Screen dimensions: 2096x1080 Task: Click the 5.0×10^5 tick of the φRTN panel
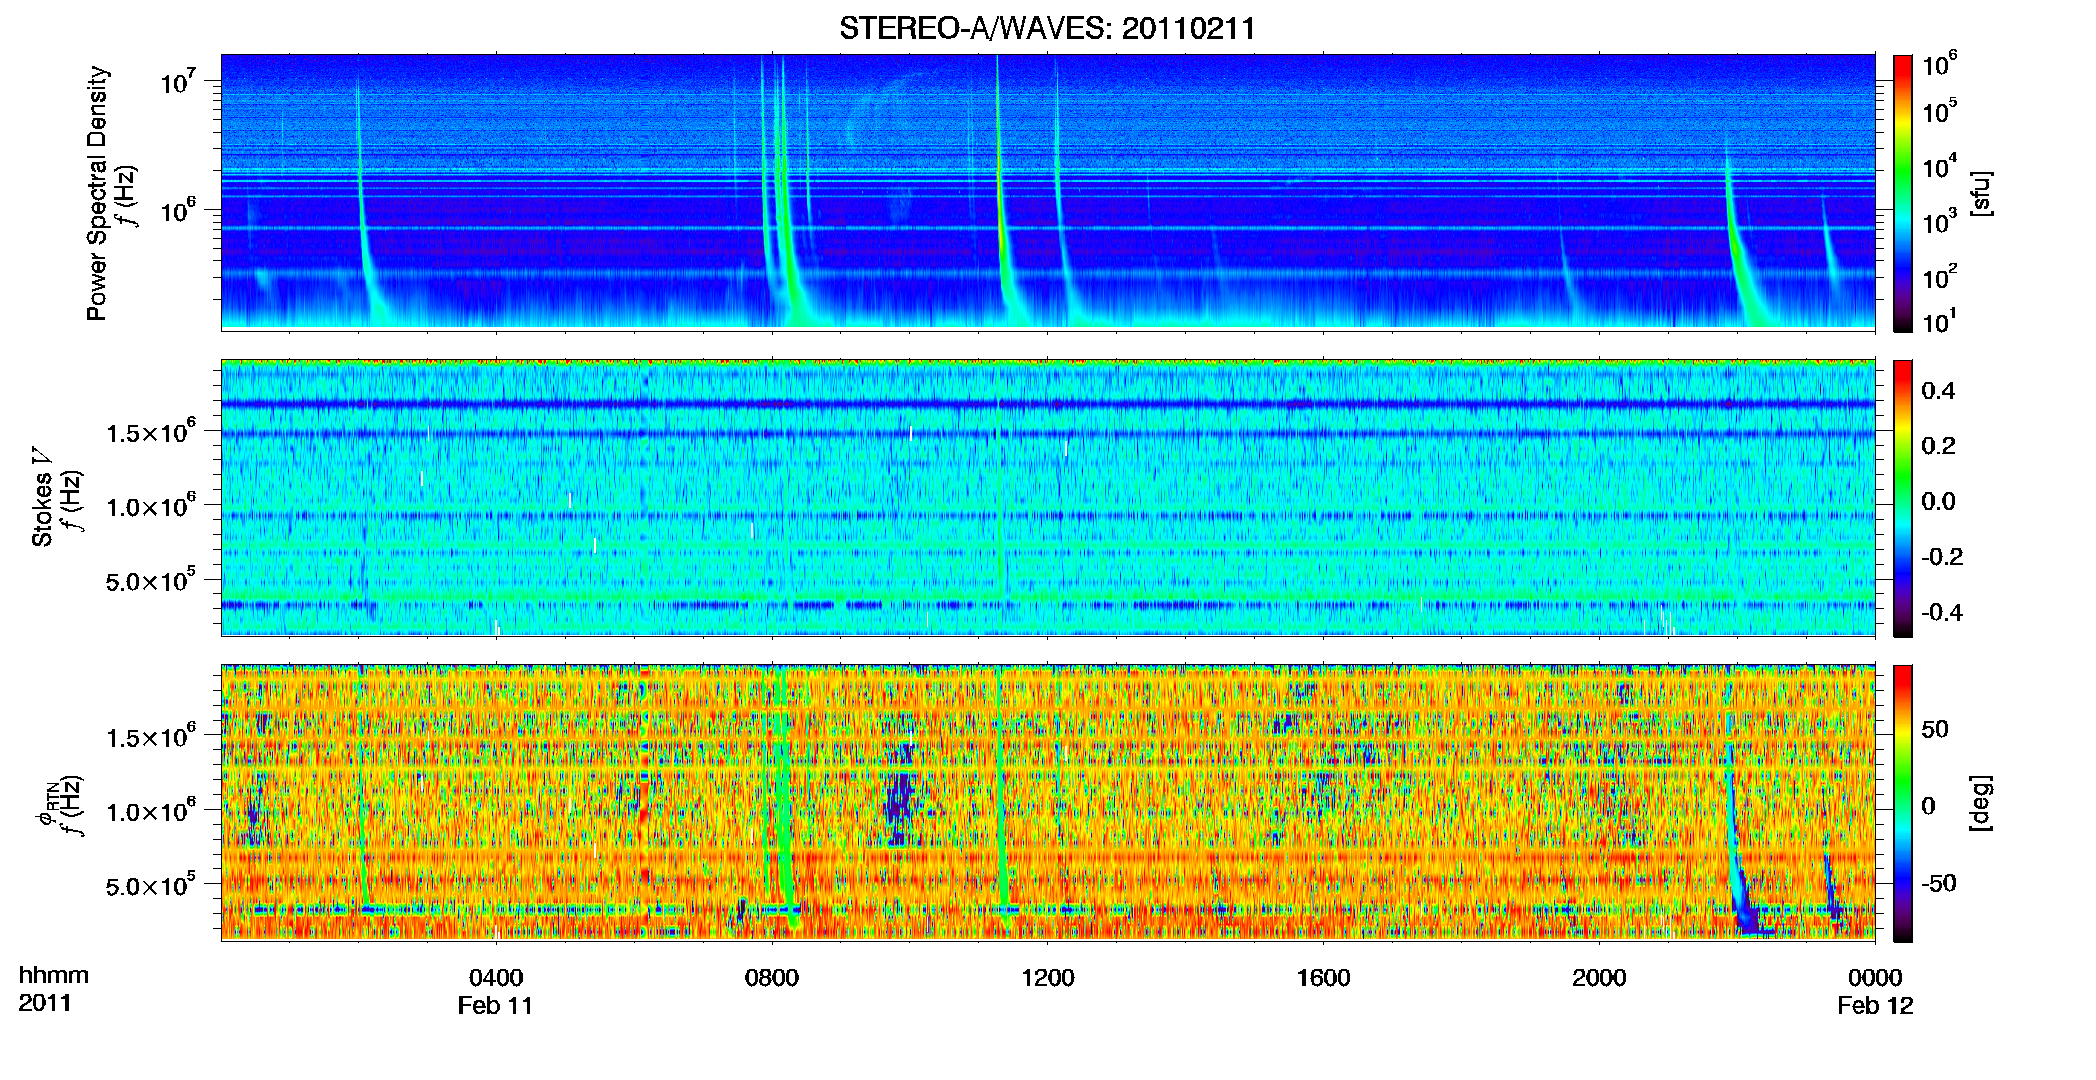tap(151, 885)
